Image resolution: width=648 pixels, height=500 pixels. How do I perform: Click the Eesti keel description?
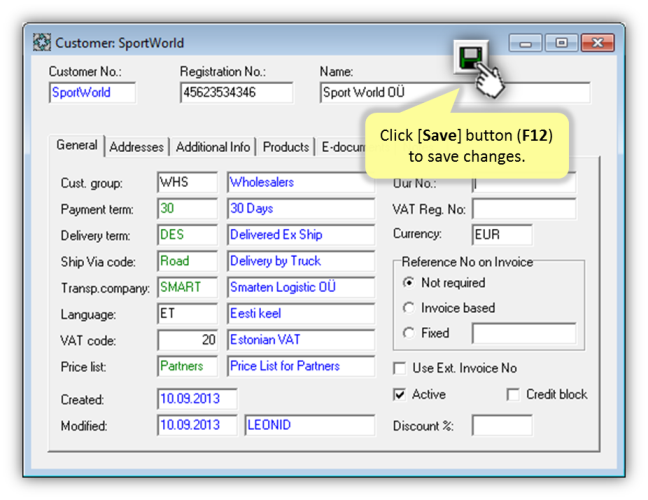[x=301, y=314]
